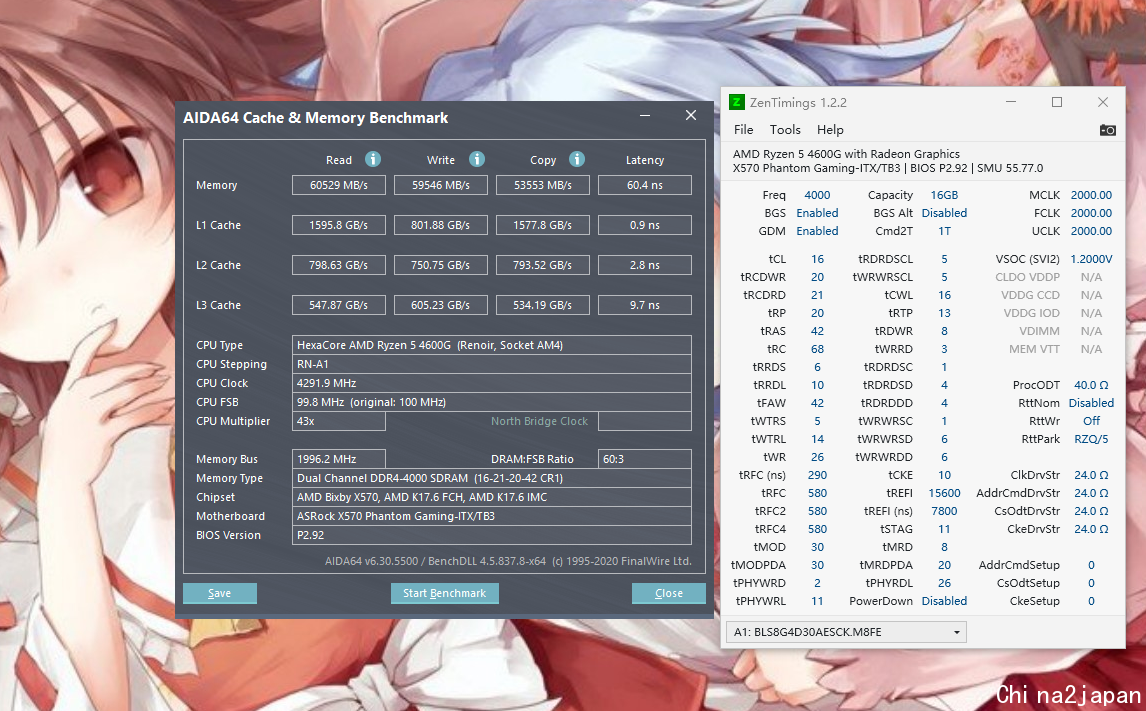
Task: Click the Freq value 4000 in ZenTimings
Action: pos(817,195)
